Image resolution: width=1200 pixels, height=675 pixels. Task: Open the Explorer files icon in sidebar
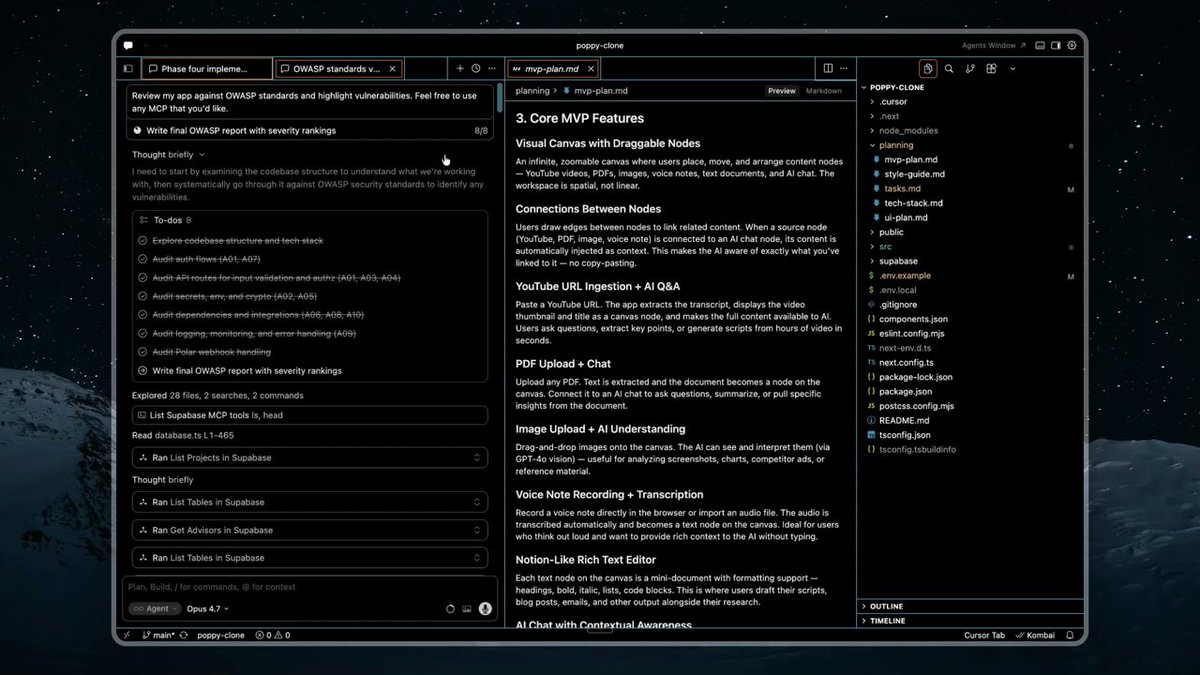click(928, 69)
